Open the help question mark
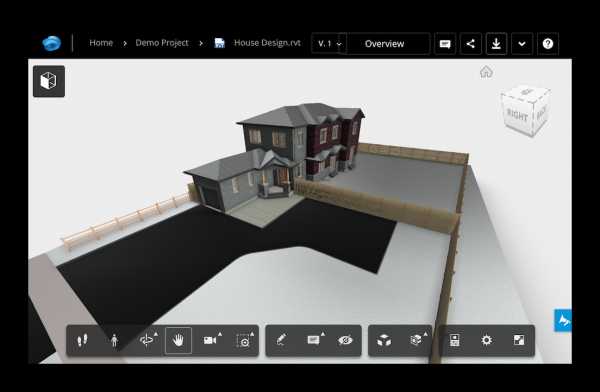 coord(548,44)
